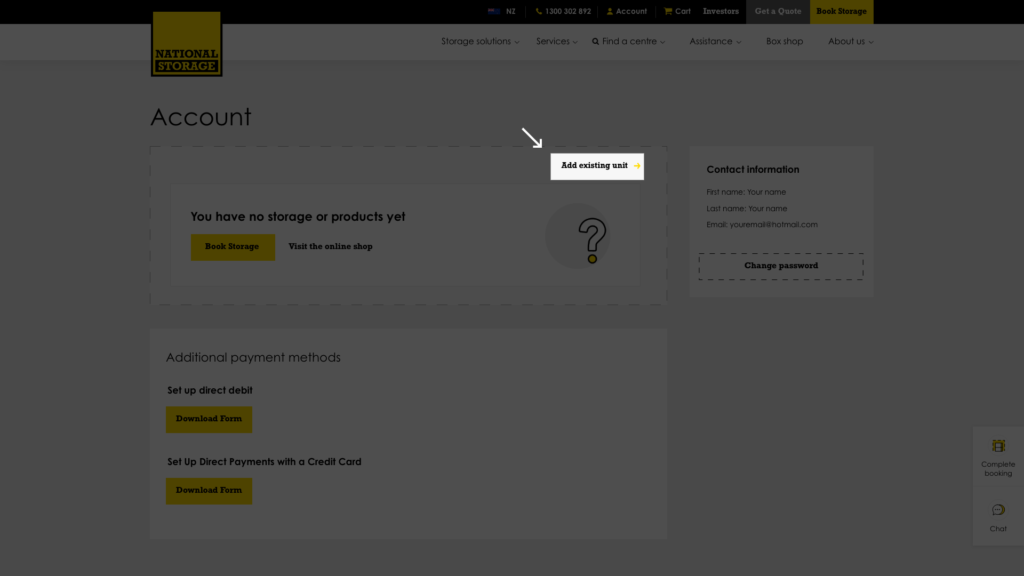Image resolution: width=1024 pixels, height=576 pixels.
Task: Go to the Investors page
Action: coord(720,11)
